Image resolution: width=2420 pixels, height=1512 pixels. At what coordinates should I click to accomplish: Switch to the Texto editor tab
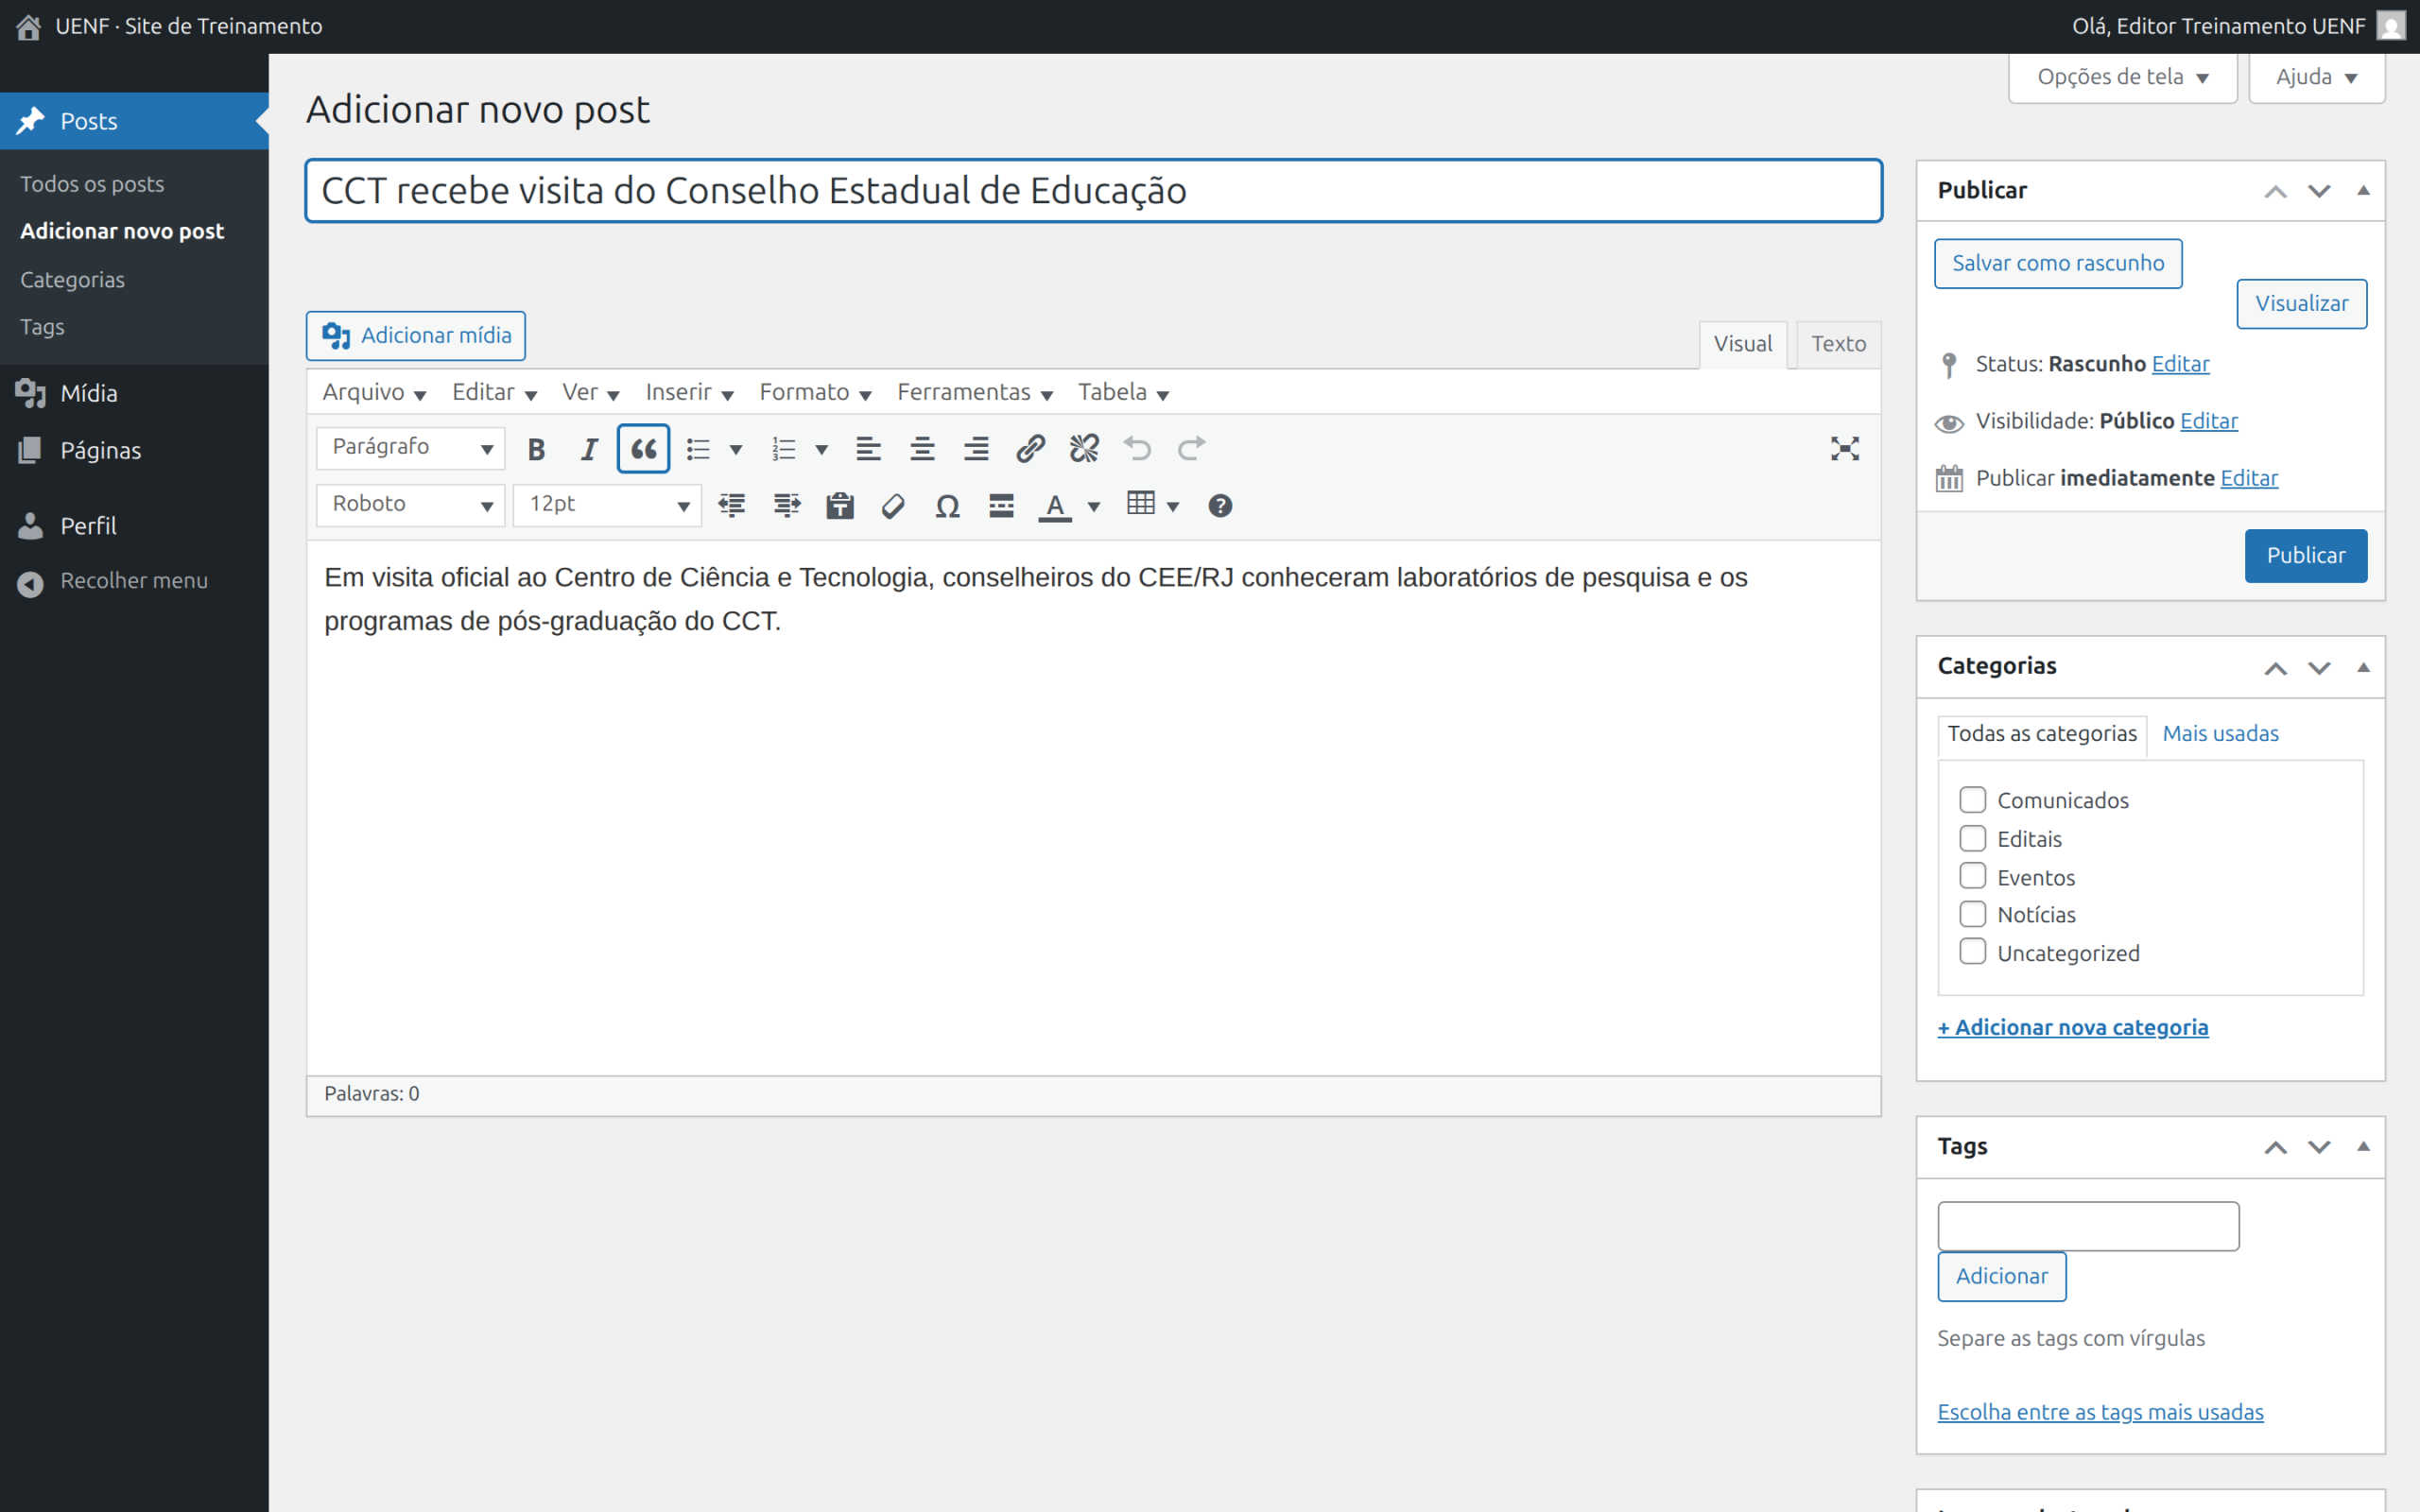(x=1838, y=344)
